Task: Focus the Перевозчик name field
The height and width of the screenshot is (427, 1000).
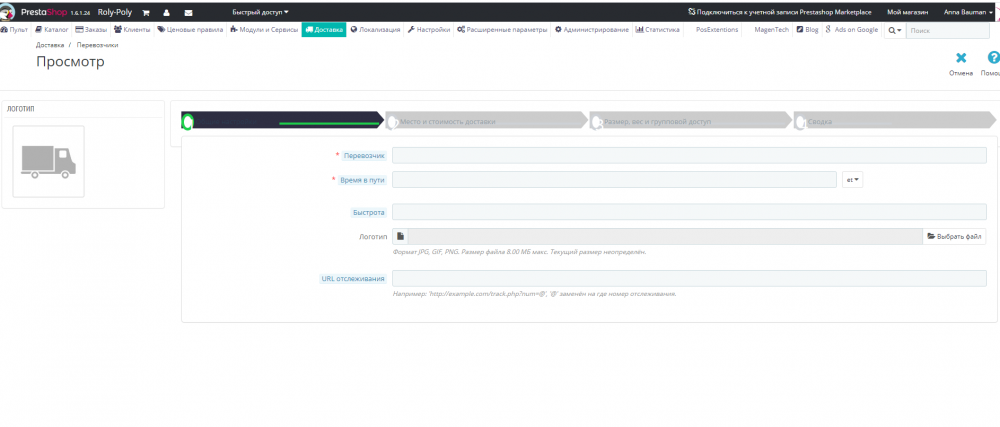Action: point(689,156)
